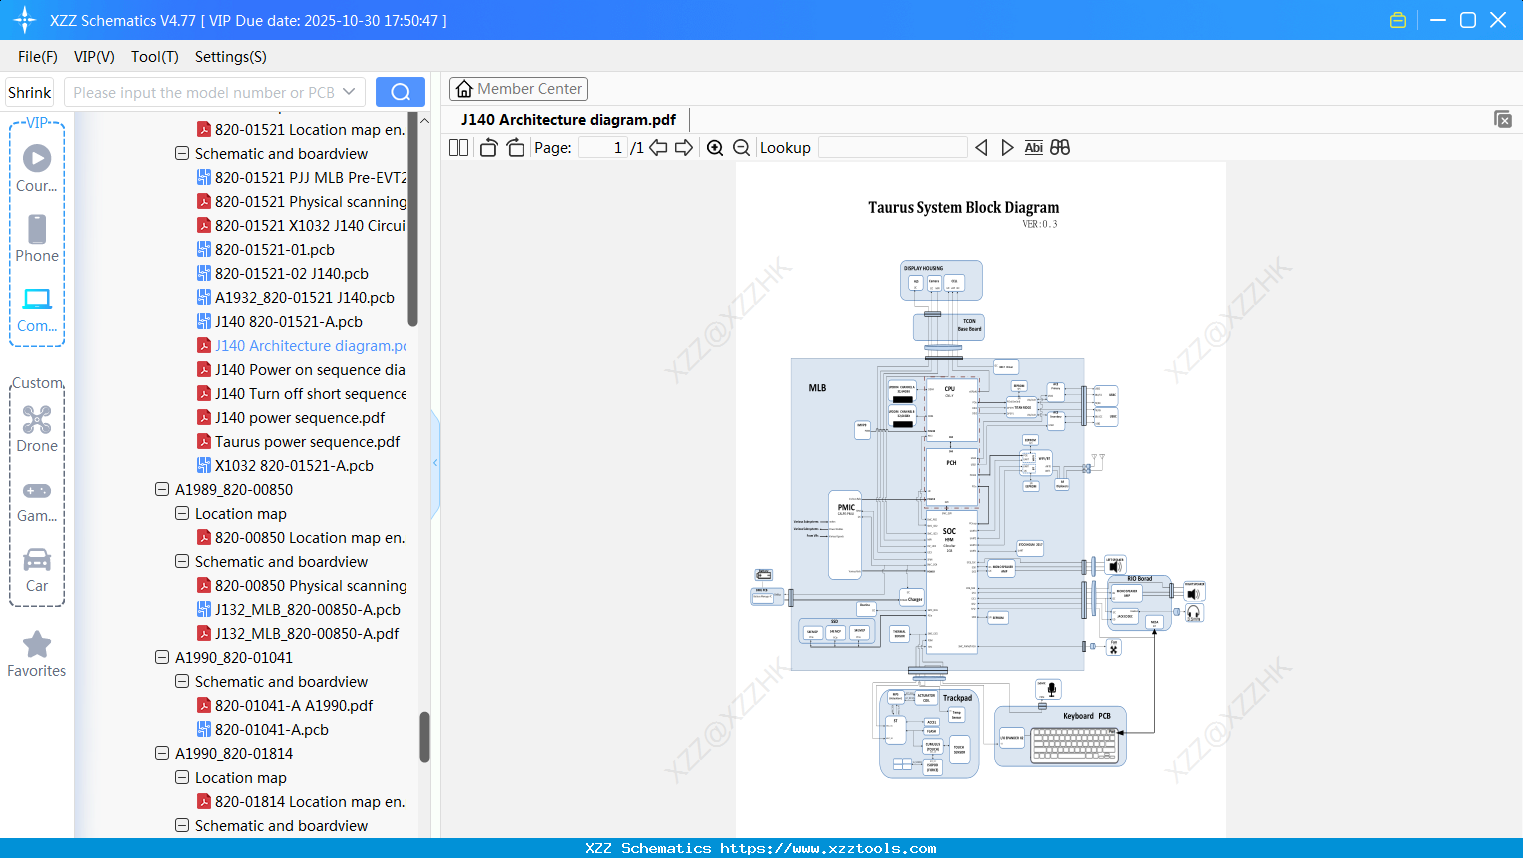Viewport: 1523px width, 858px height.
Task: Click the blue search magnifier button
Action: 400,92
